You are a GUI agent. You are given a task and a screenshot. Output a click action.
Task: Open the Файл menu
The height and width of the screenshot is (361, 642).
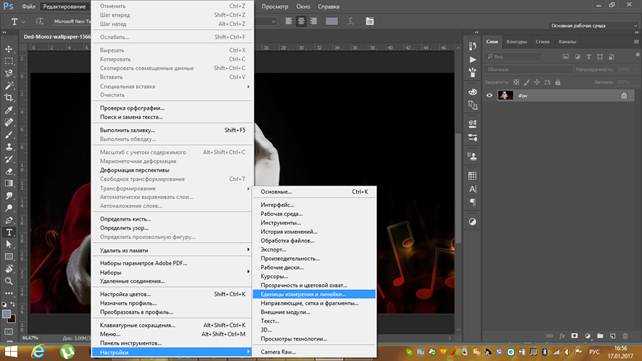[x=29, y=6]
